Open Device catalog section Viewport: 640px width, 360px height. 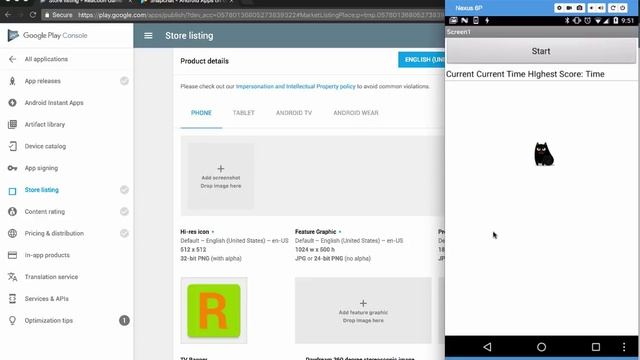point(45,146)
